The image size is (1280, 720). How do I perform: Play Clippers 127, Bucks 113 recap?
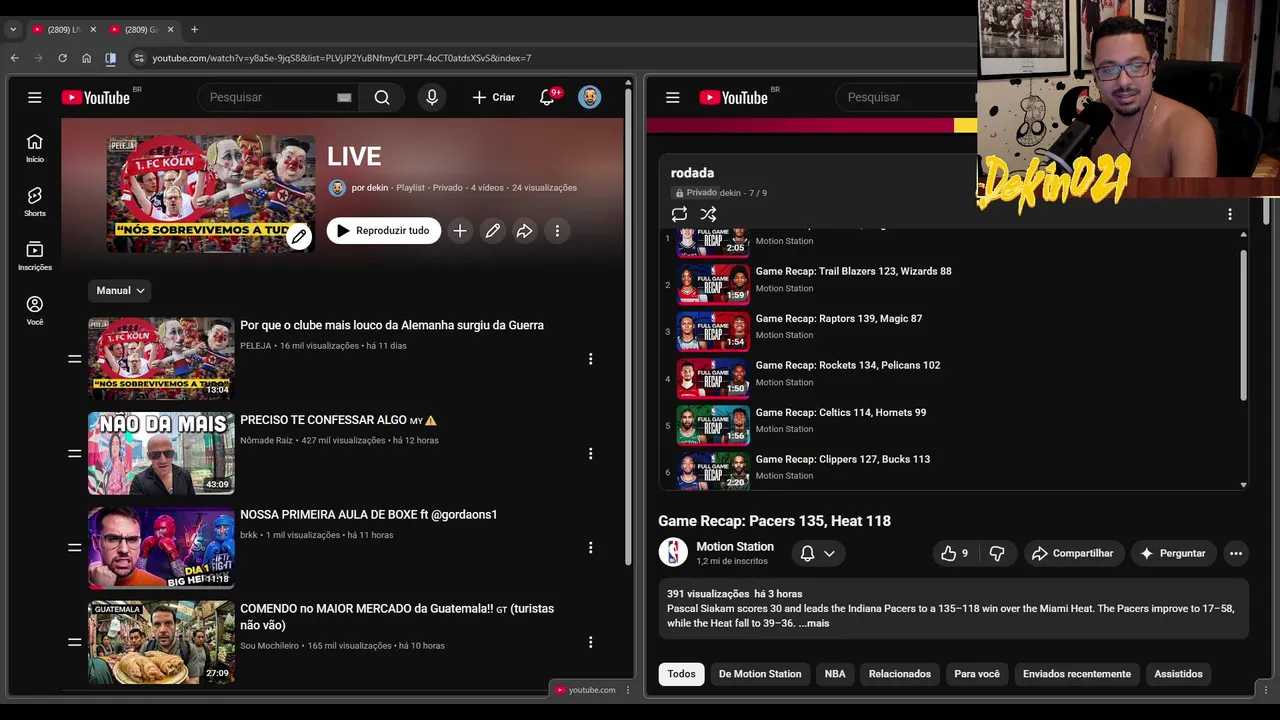click(842, 459)
